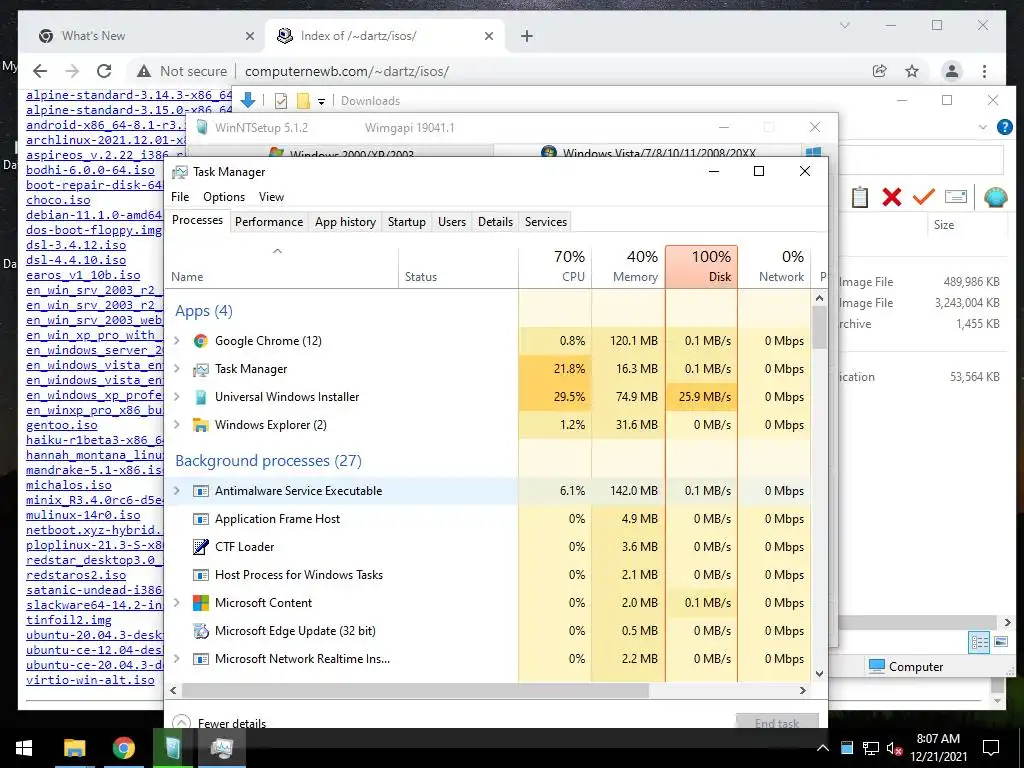Reload the Chrome page
Image resolution: width=1024 pixels, height=768 pixels.
[104, 71]
